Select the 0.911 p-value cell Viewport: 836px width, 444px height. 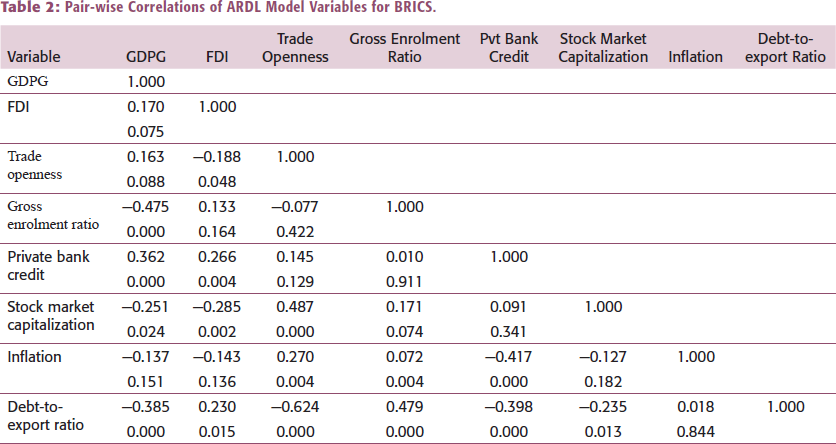(405, 282)
